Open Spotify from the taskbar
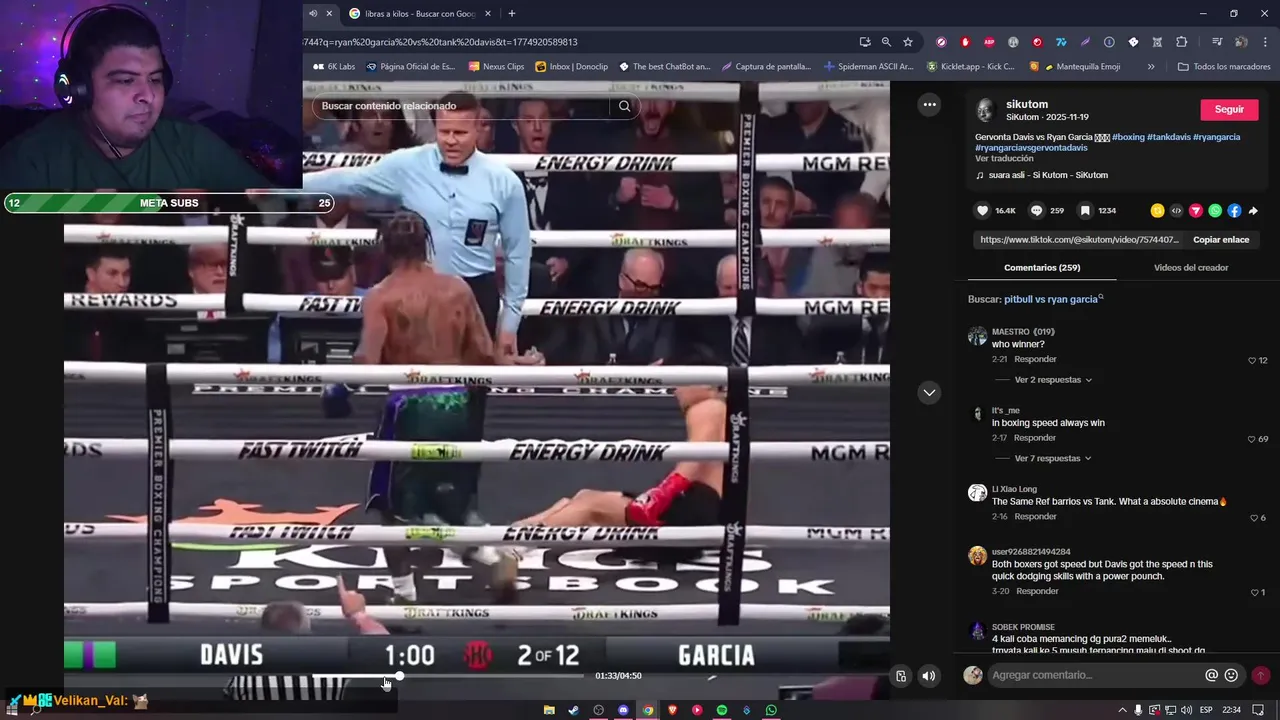1280x720 pixels. click(721, 710)
